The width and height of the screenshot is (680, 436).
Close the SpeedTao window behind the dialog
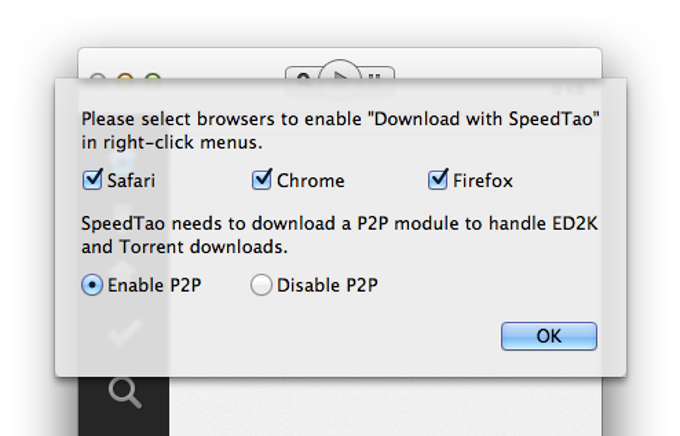[x=97, y=76]
